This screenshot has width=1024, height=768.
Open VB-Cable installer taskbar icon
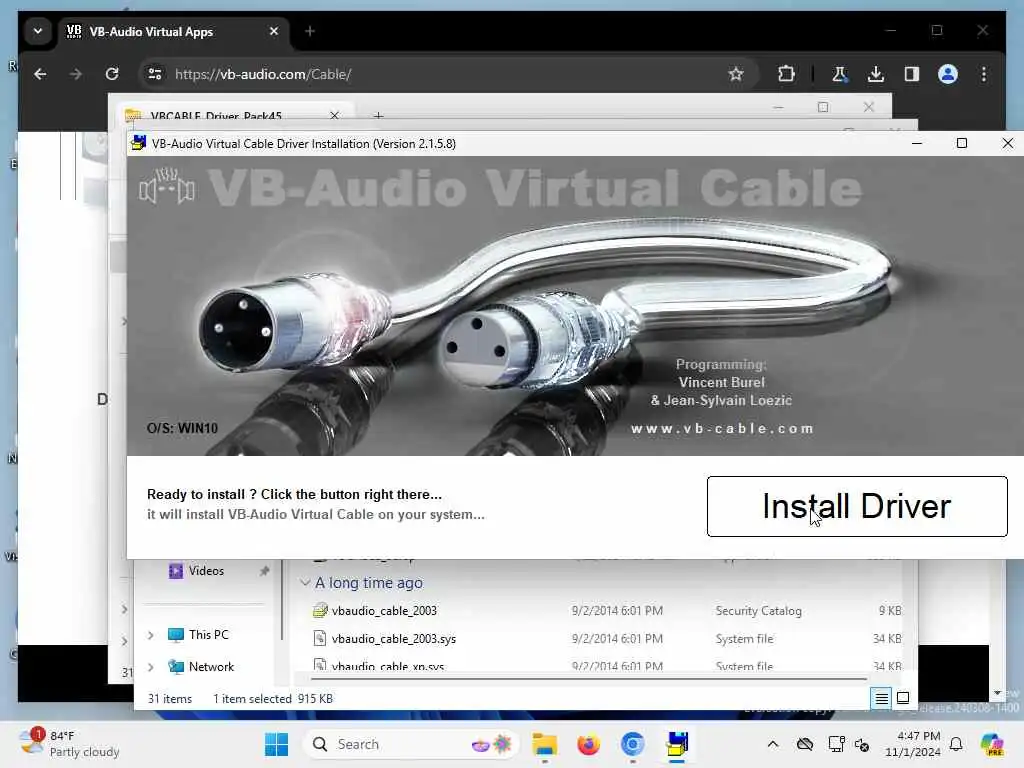tap(677, 744)
